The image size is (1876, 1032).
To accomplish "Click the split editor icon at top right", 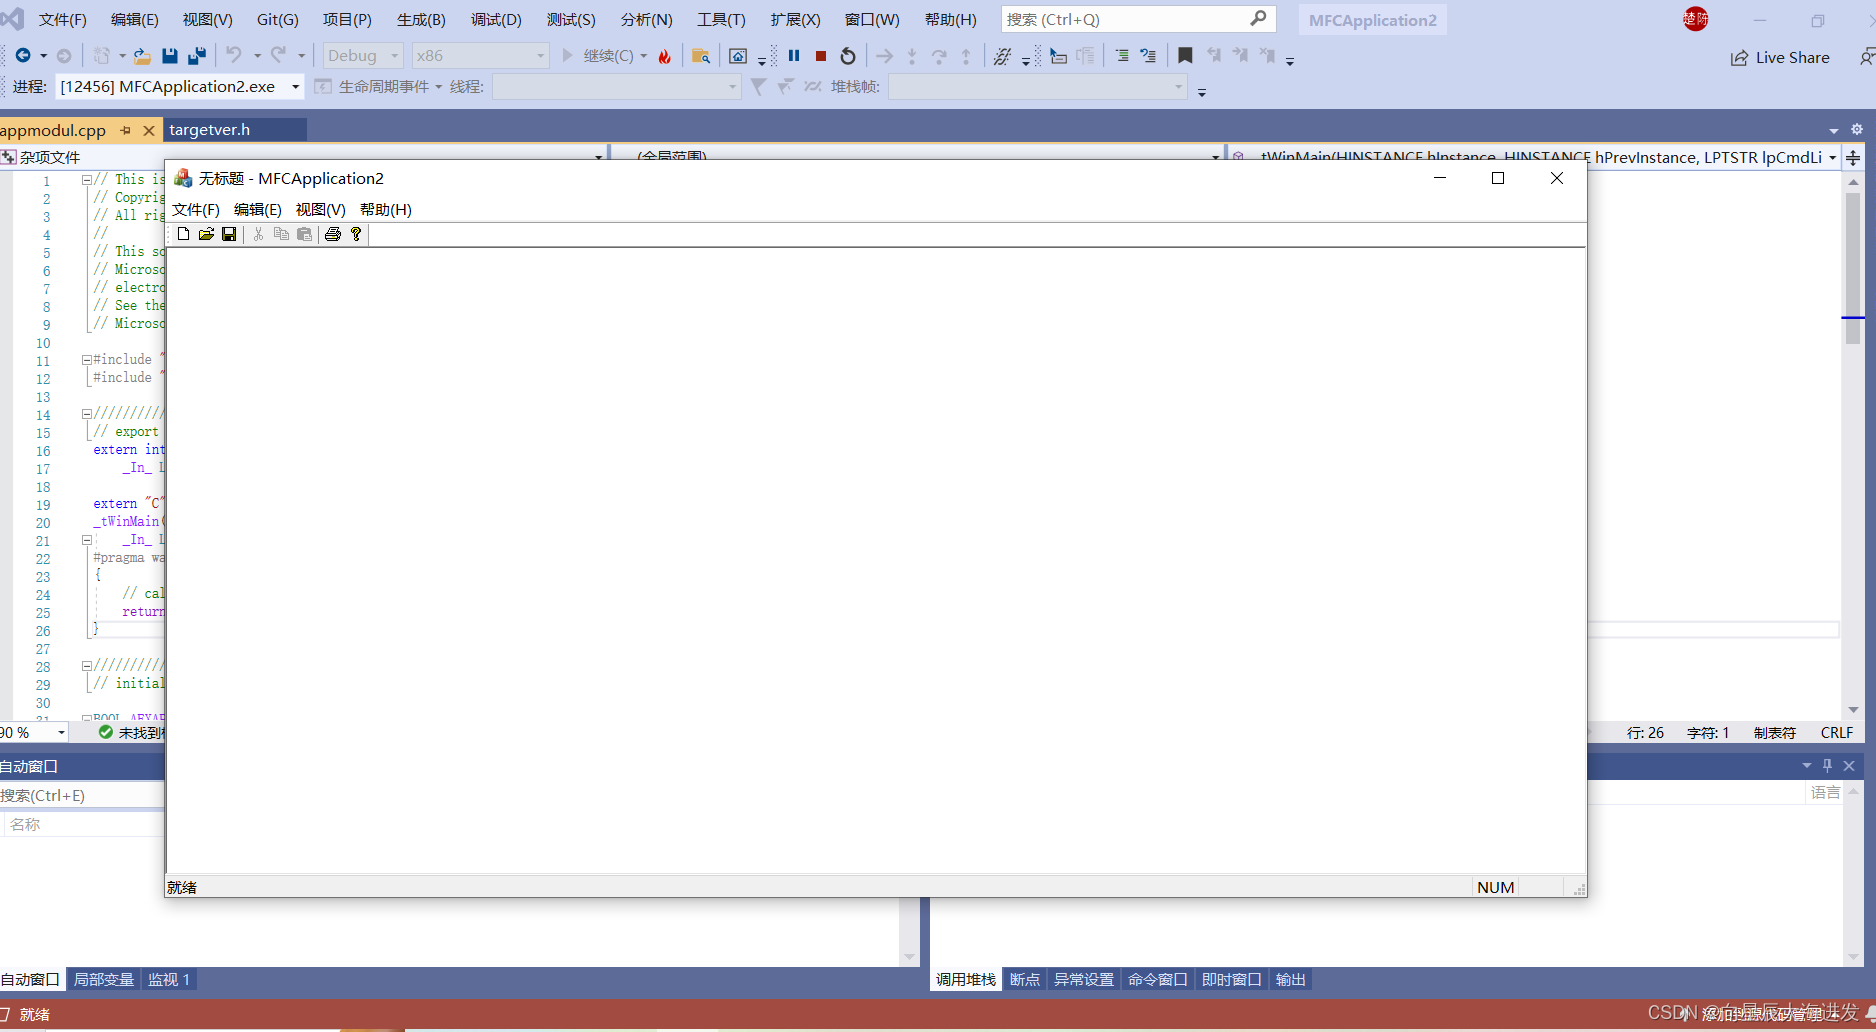I will tap(1853, 158).
